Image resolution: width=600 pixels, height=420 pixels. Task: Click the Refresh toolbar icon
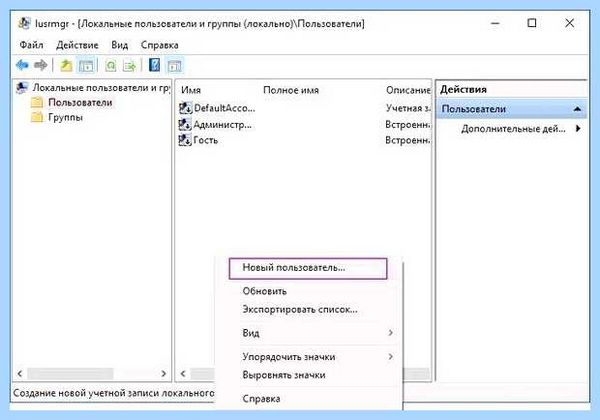(x=111, y=66)
